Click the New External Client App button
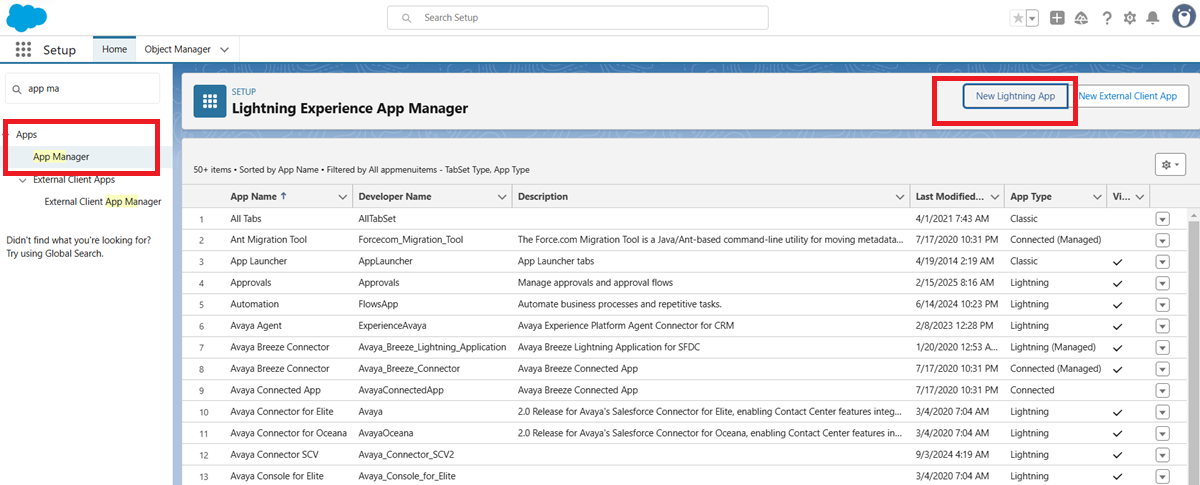This screenshot has width=1200, height=485. 1127,96
